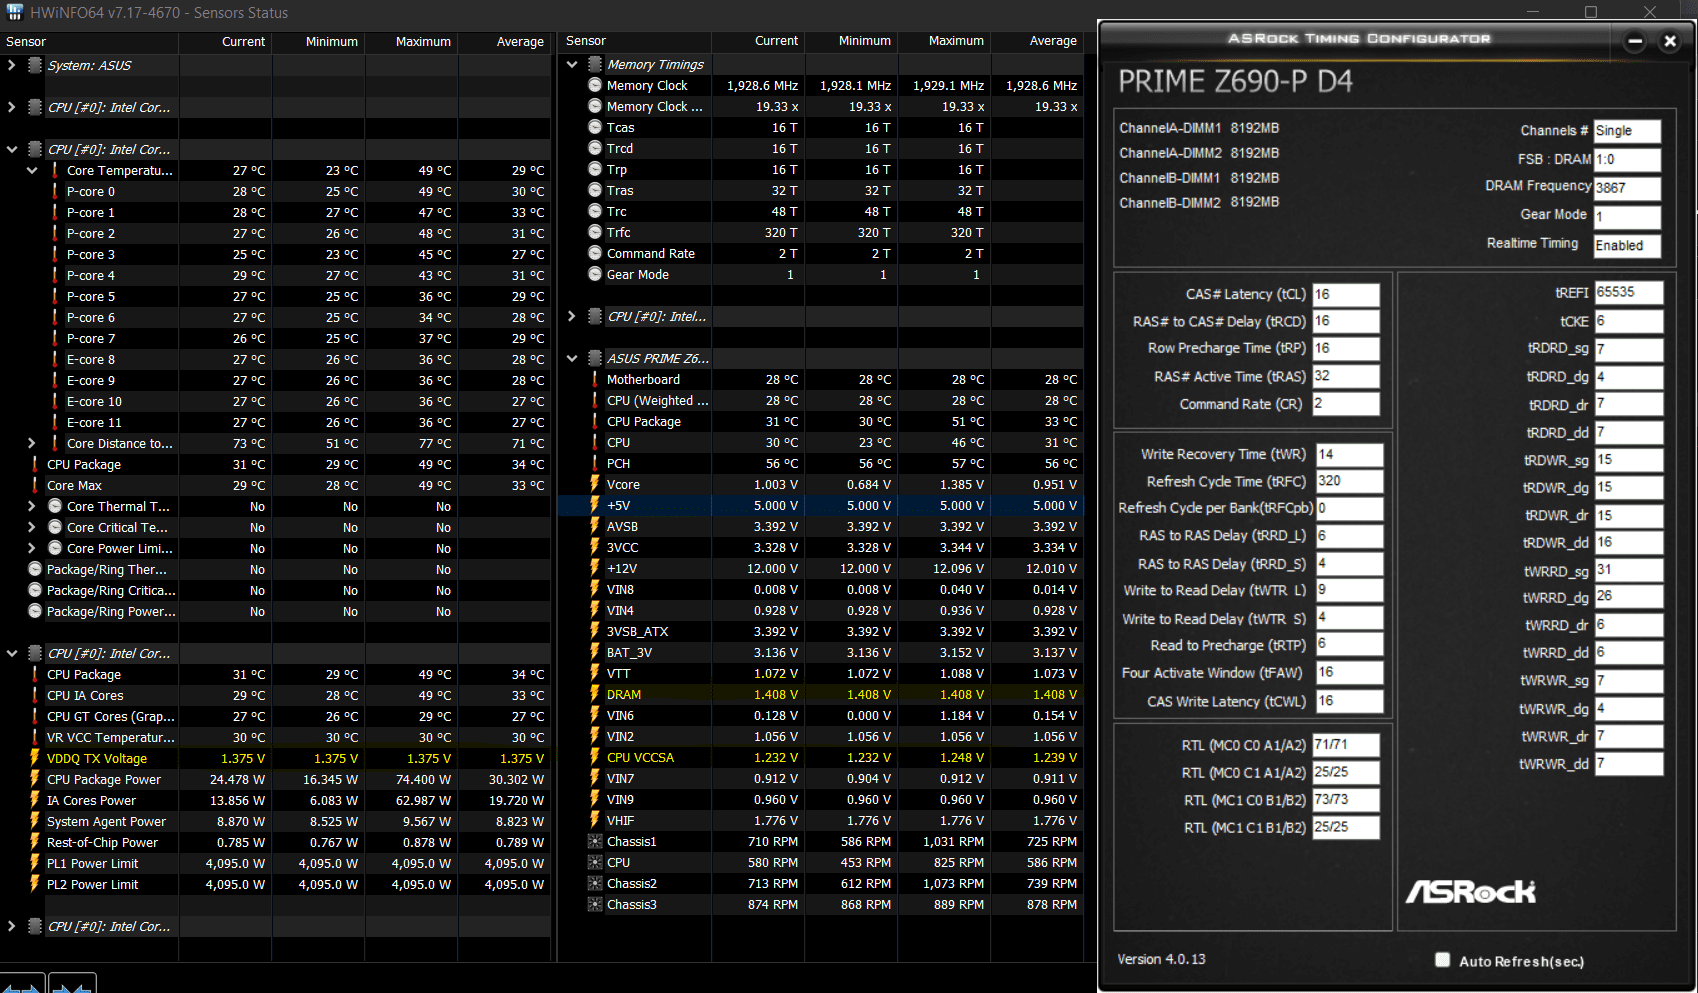1698x993 pixels.
Task: Expand the System: ASUS sensor group
Action: click(11, 65)
